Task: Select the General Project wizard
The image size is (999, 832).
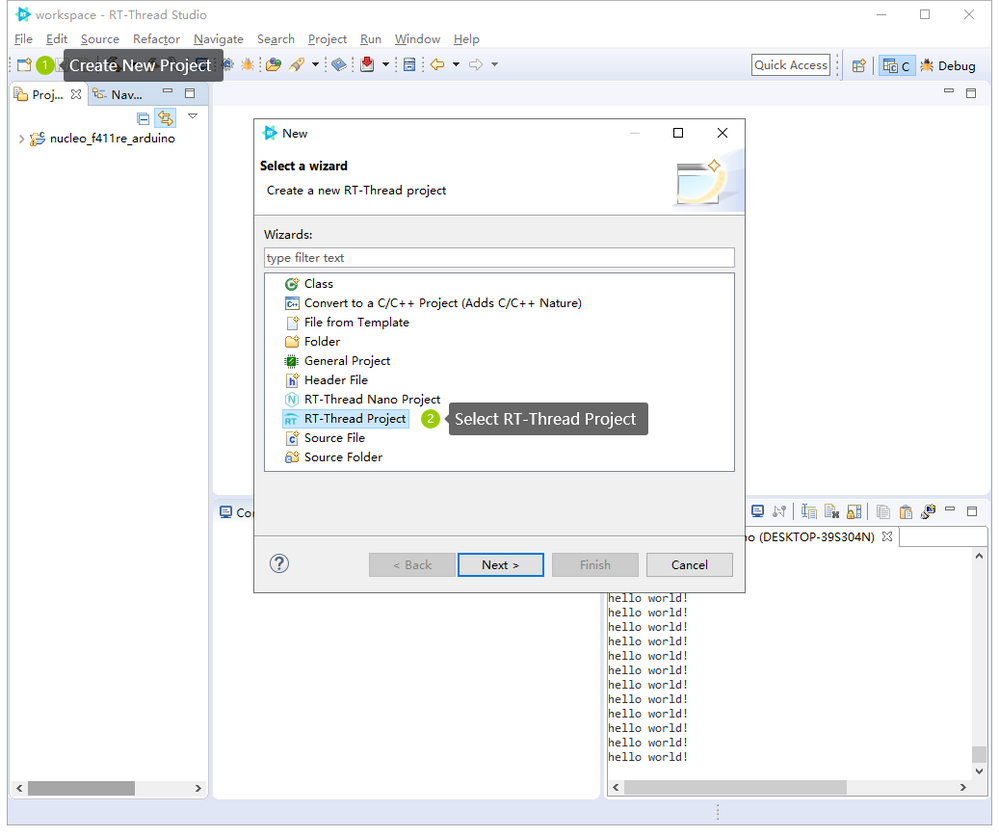Action: point(337,361)
